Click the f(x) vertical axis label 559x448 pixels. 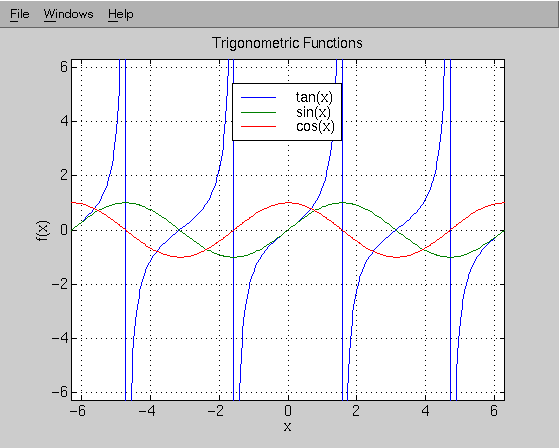coord(43,231)
